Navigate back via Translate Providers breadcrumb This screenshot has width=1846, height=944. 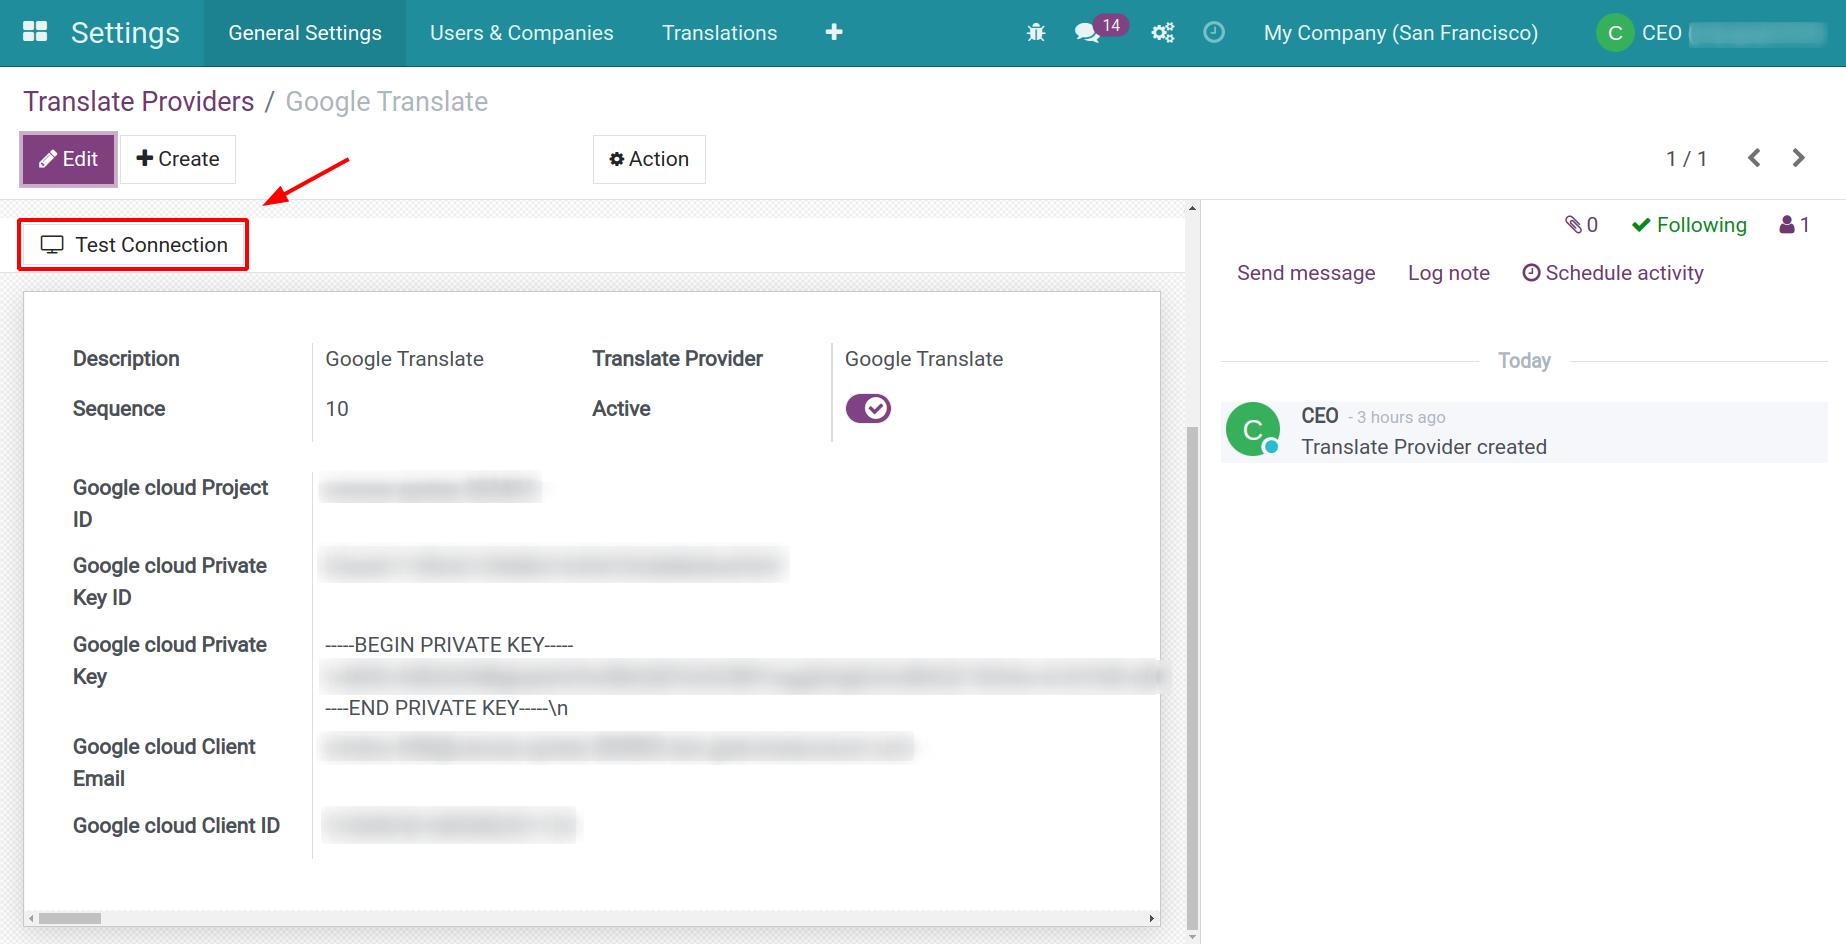(139, 101)
